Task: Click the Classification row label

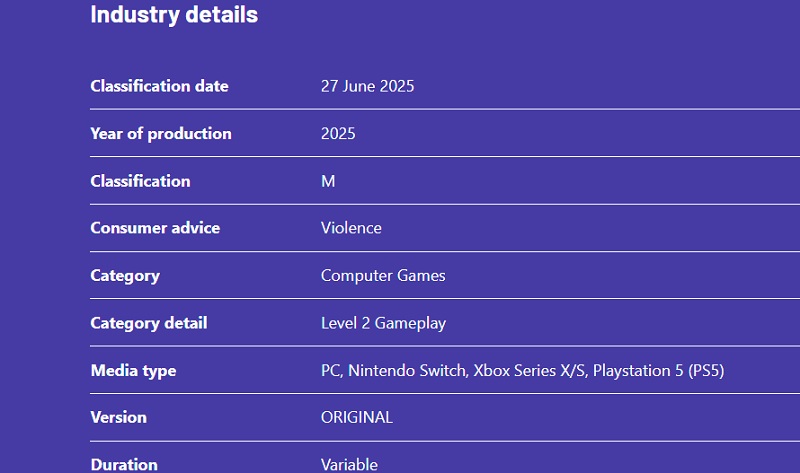Action: (x=140, y=181)
